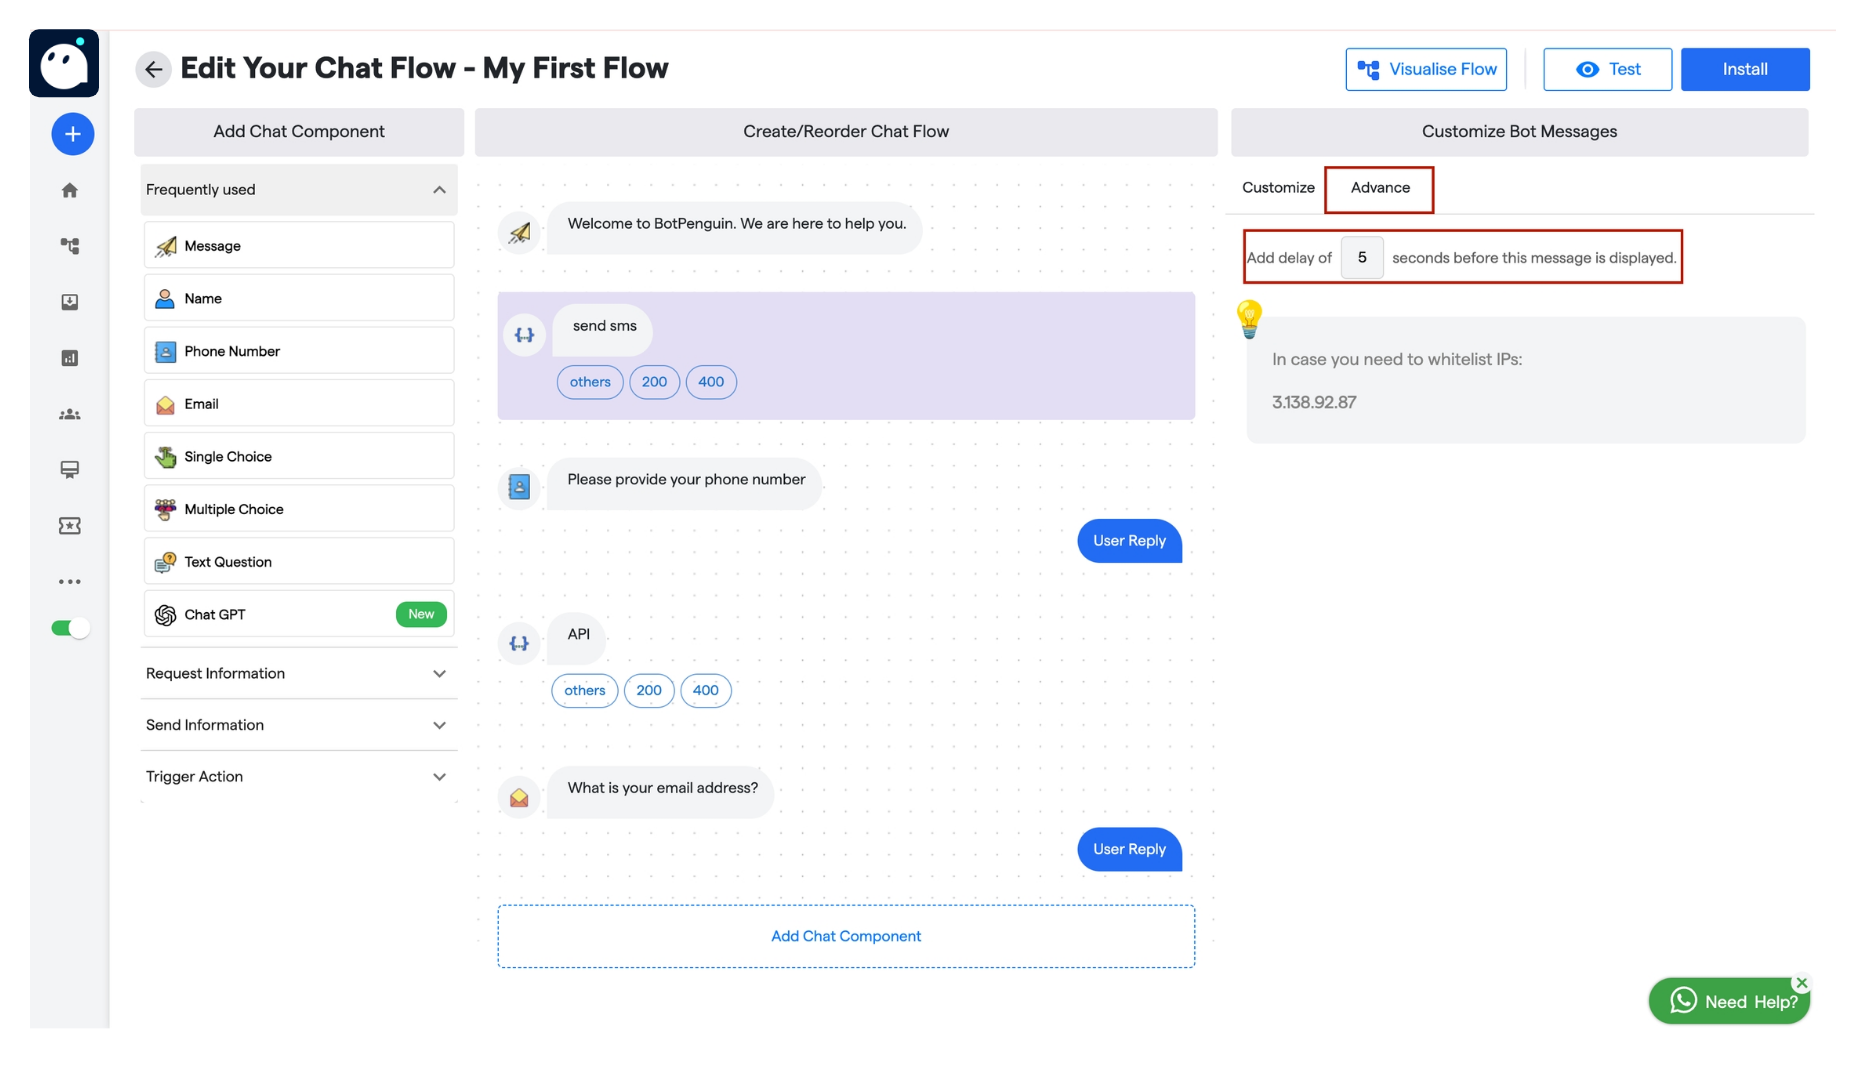The height and width of the screenshot is (1080, 1866).
Task: Select the 200 status chip under send sms
Action: 655,382
